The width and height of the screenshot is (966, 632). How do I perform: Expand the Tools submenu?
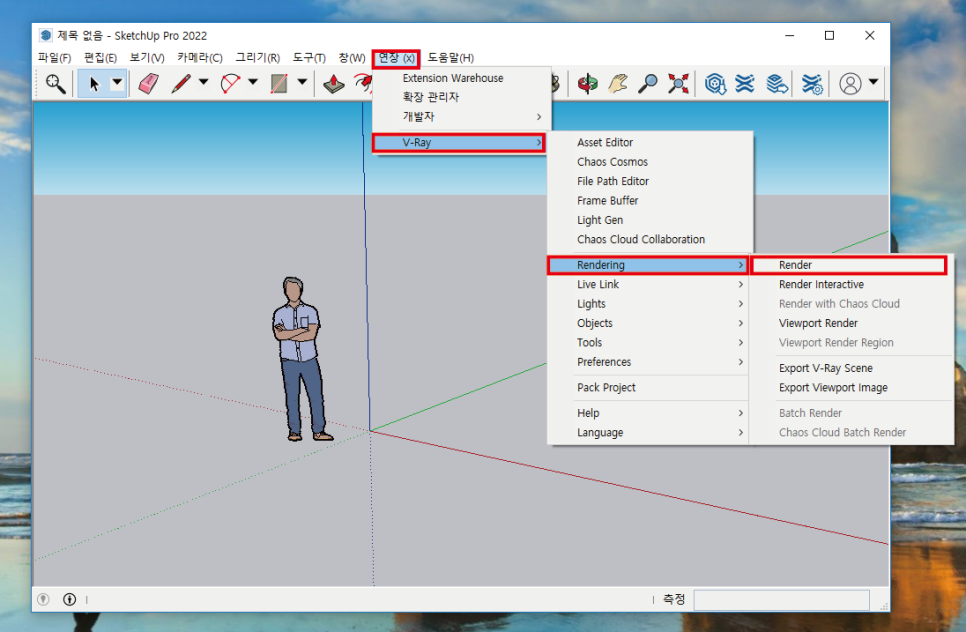click(649, 342)
